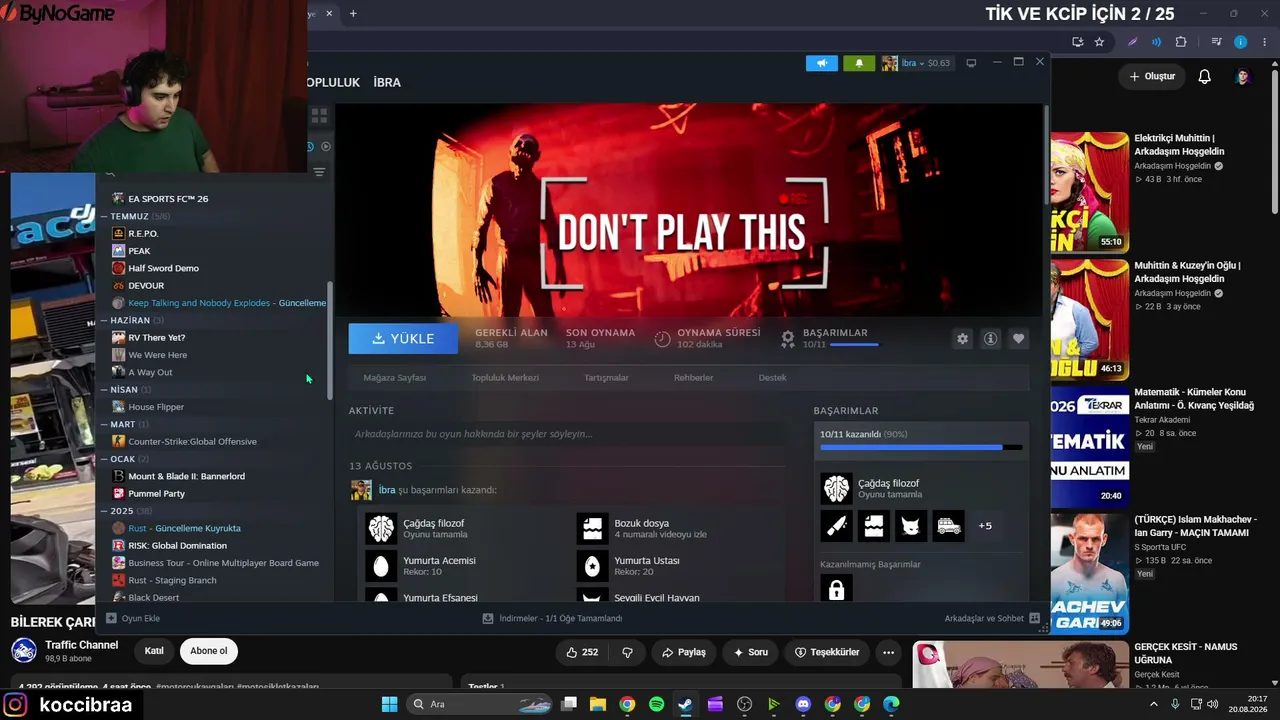The image size is (1280, 720).
Task: Click Bozuk dosya achievement icon
Action: 592,528
